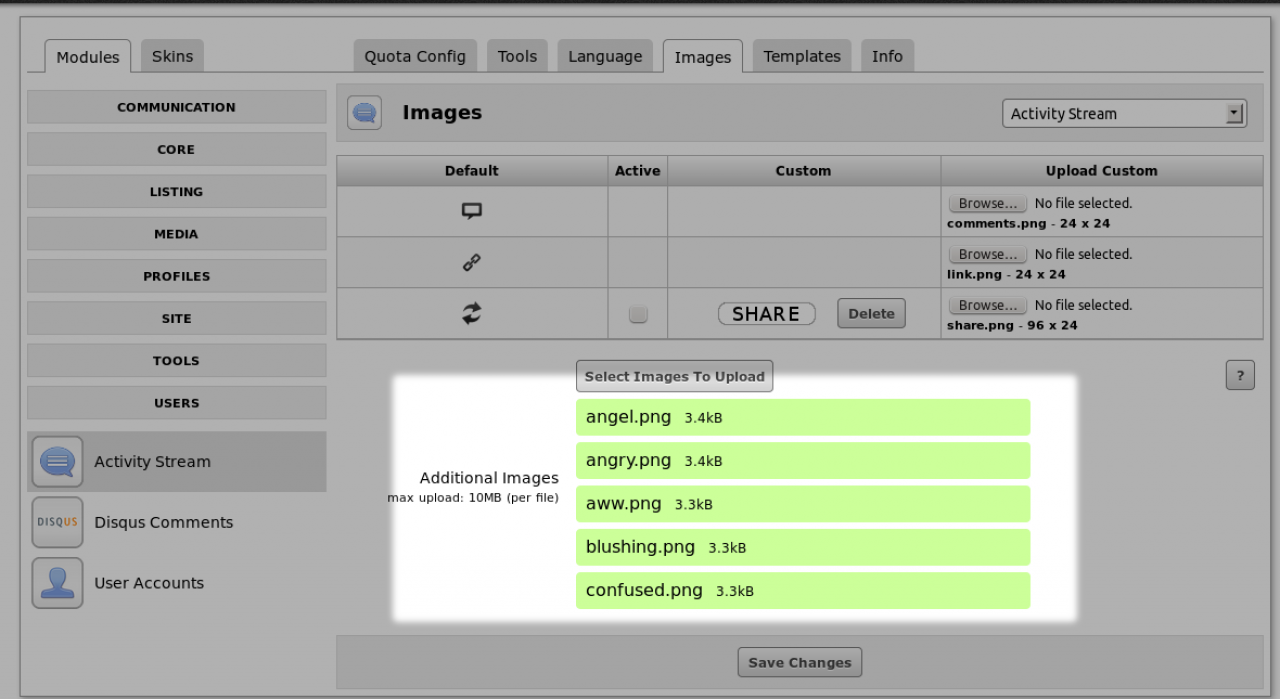Click the User Accounts icon

pyautogui.click(x=57, y=583)
